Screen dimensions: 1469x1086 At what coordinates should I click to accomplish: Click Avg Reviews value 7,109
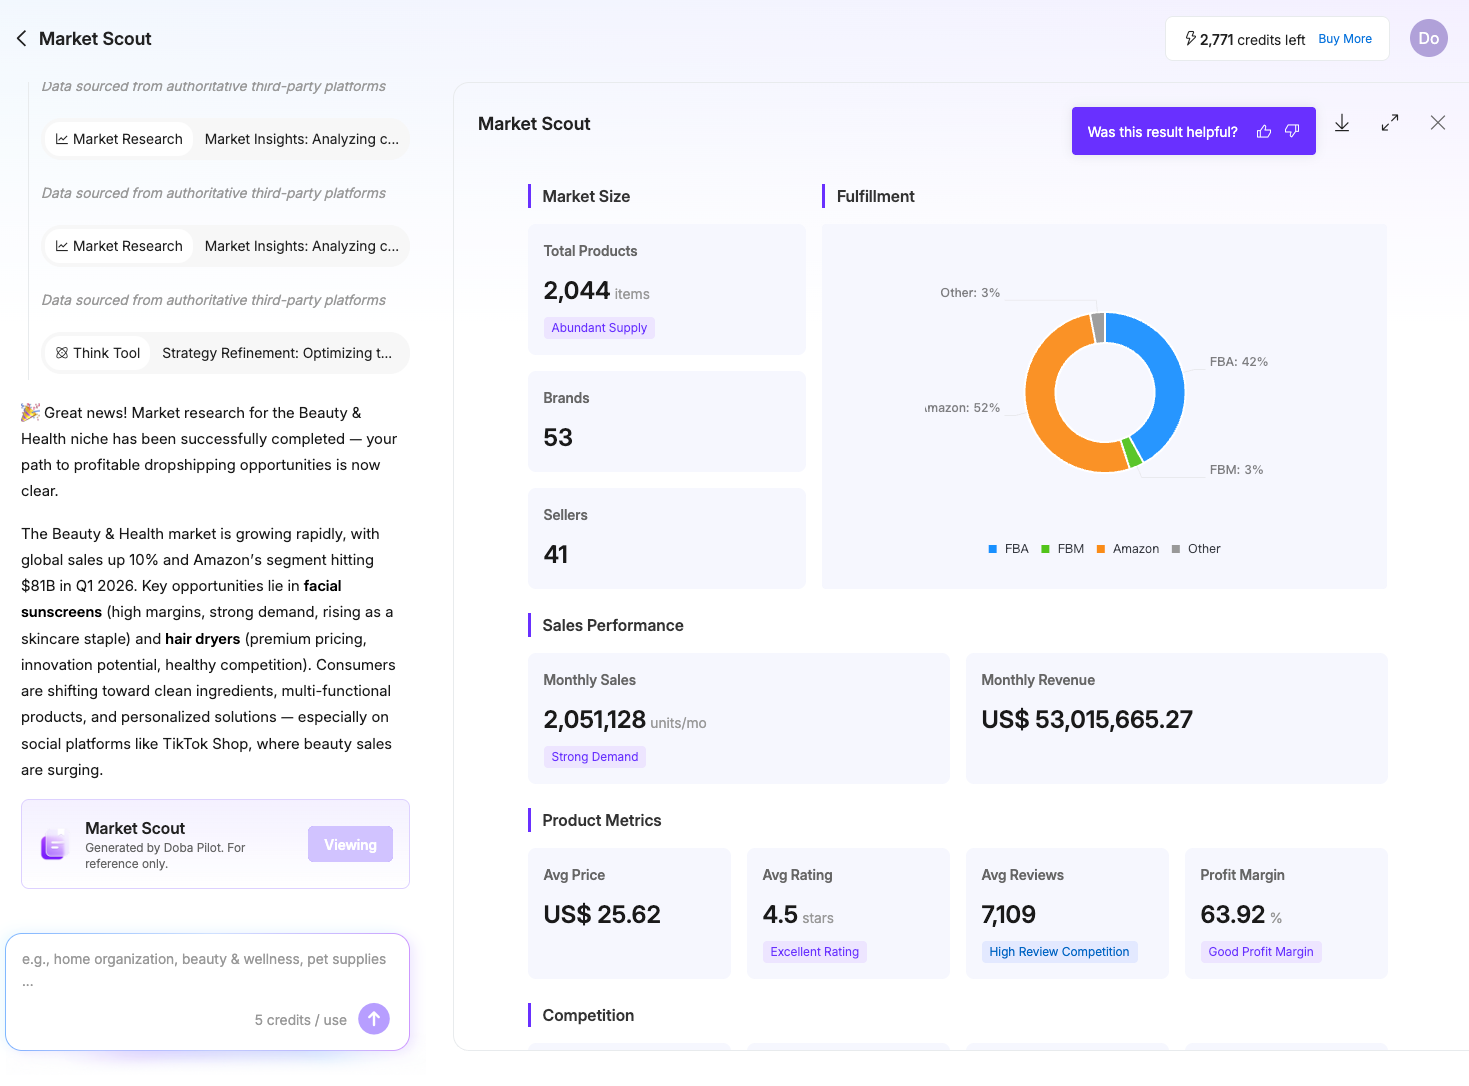pos(1008,914)
